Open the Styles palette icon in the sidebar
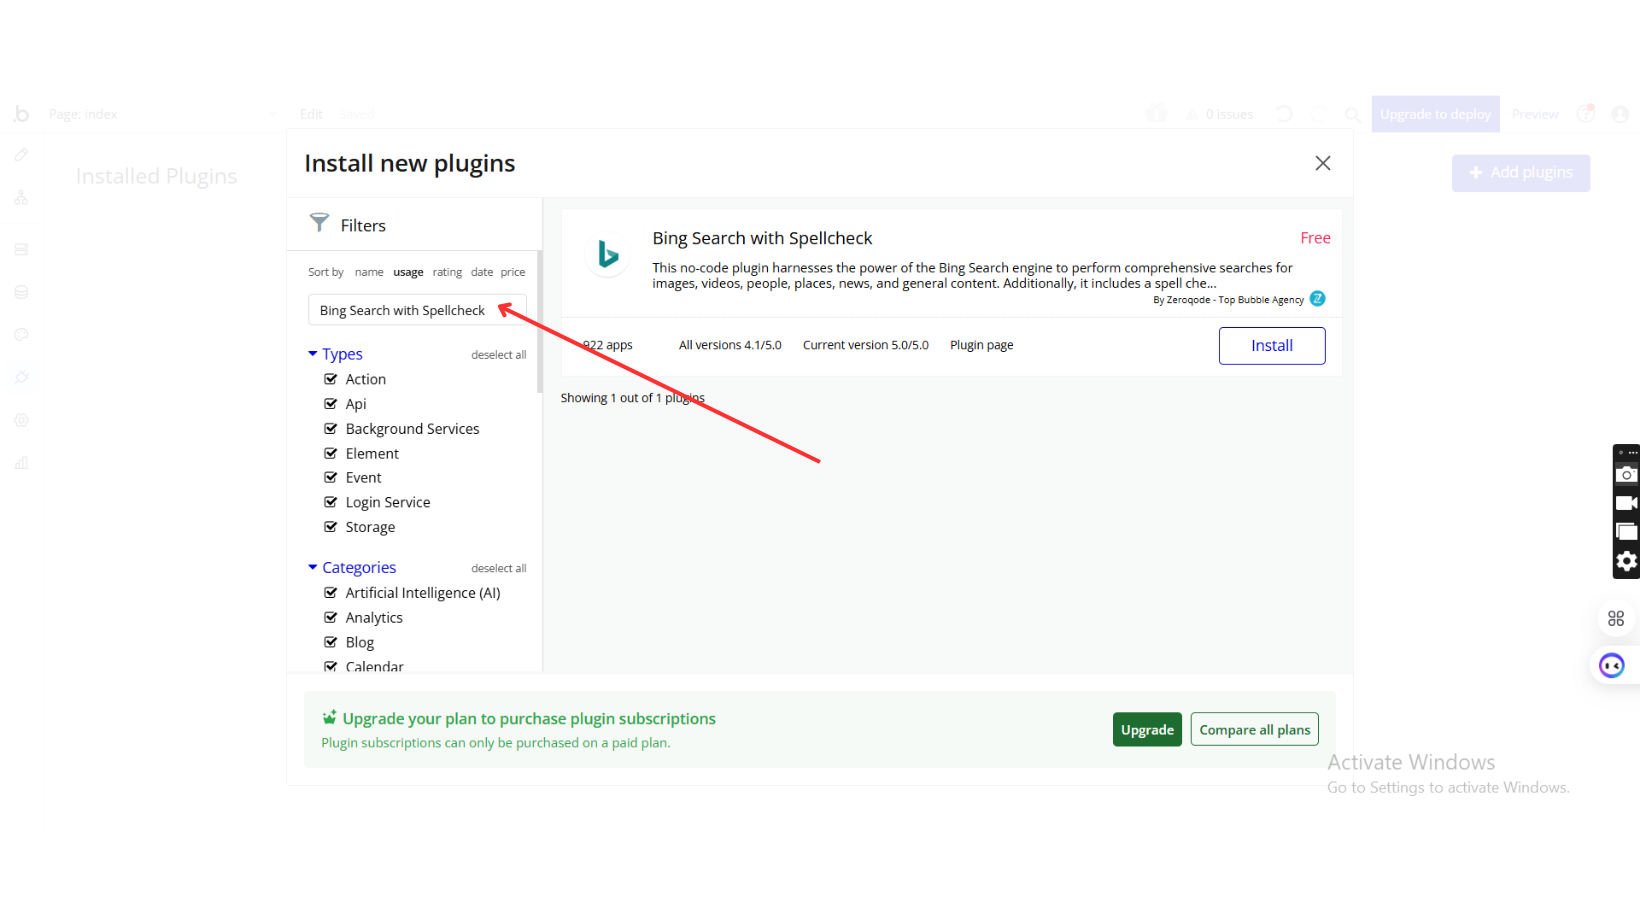The width and height of the screenshot is (1640, 924). [x=21, y=335]
